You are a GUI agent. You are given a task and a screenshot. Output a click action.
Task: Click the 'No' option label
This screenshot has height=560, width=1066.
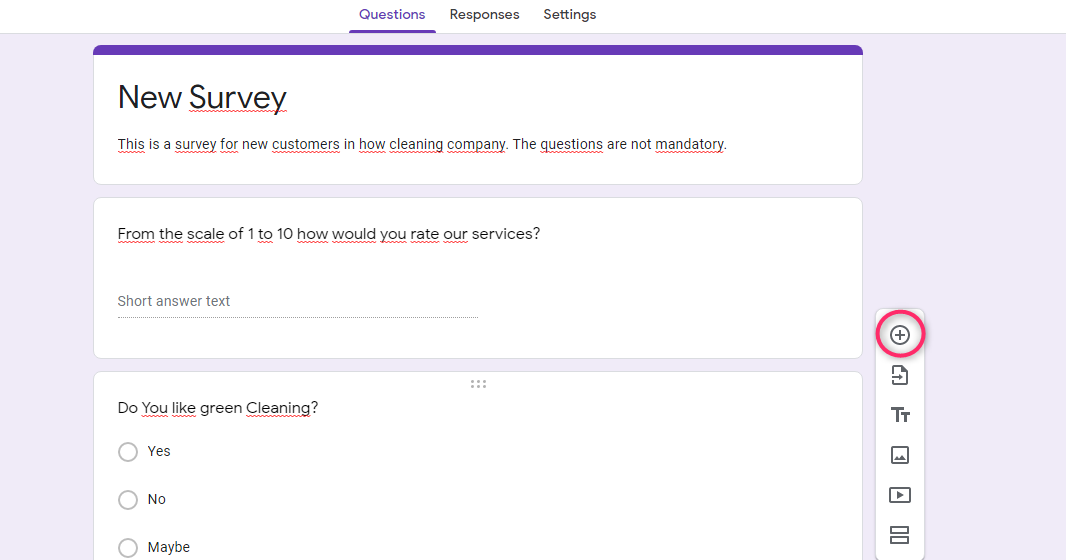click(x=156, y=499)
